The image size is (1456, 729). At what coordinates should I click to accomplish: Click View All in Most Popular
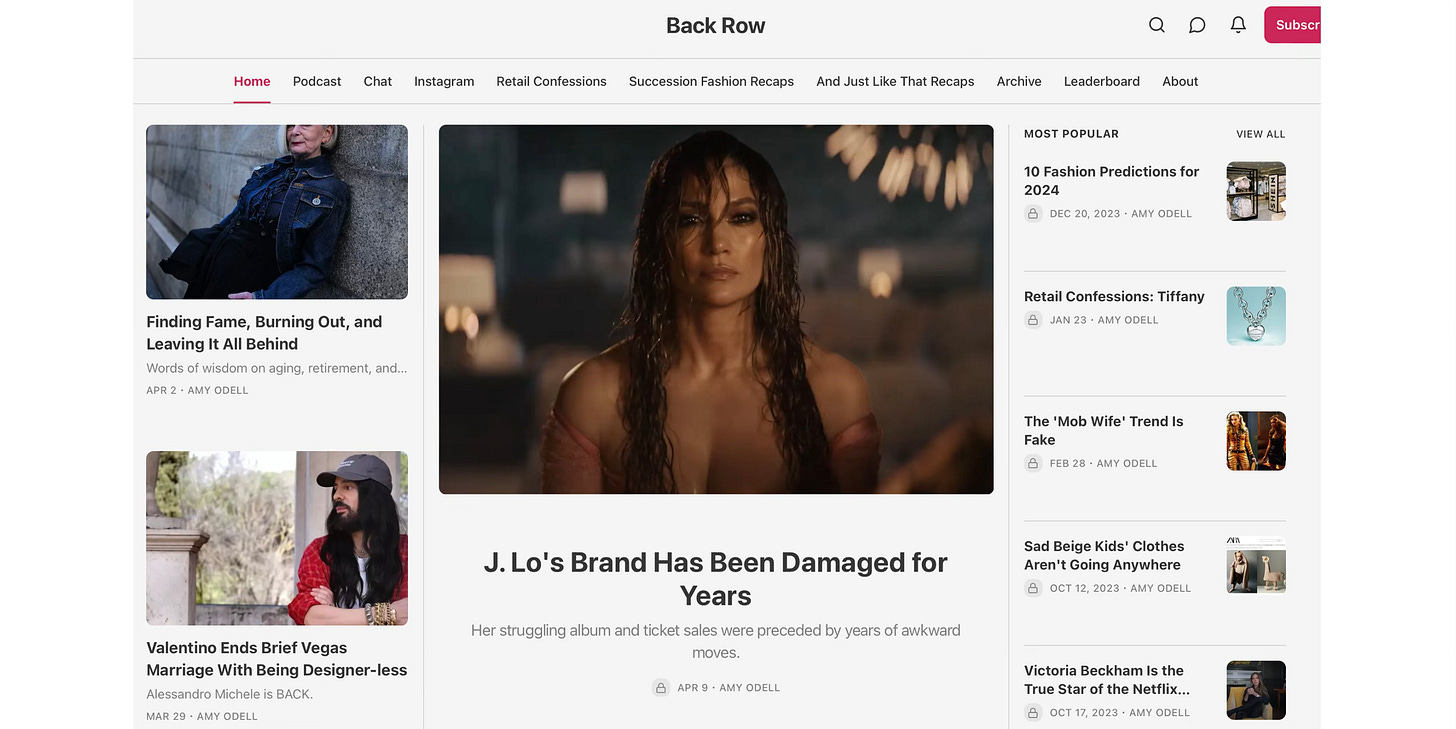pos(1261,134)
